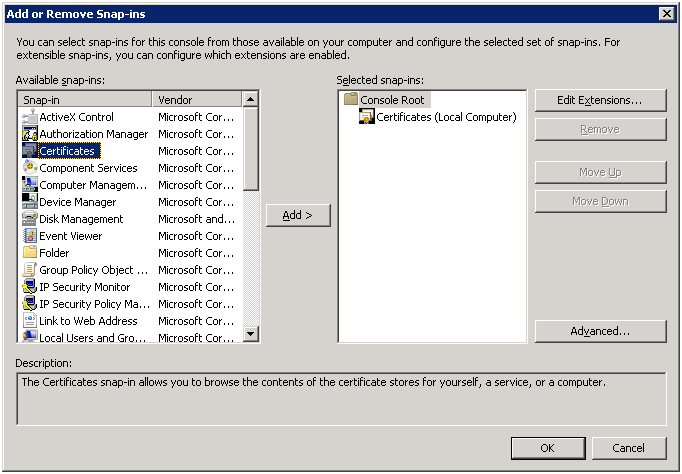Open the Advanced options
This screenshot has width=682, height=474.
click(x=600, y=331)
